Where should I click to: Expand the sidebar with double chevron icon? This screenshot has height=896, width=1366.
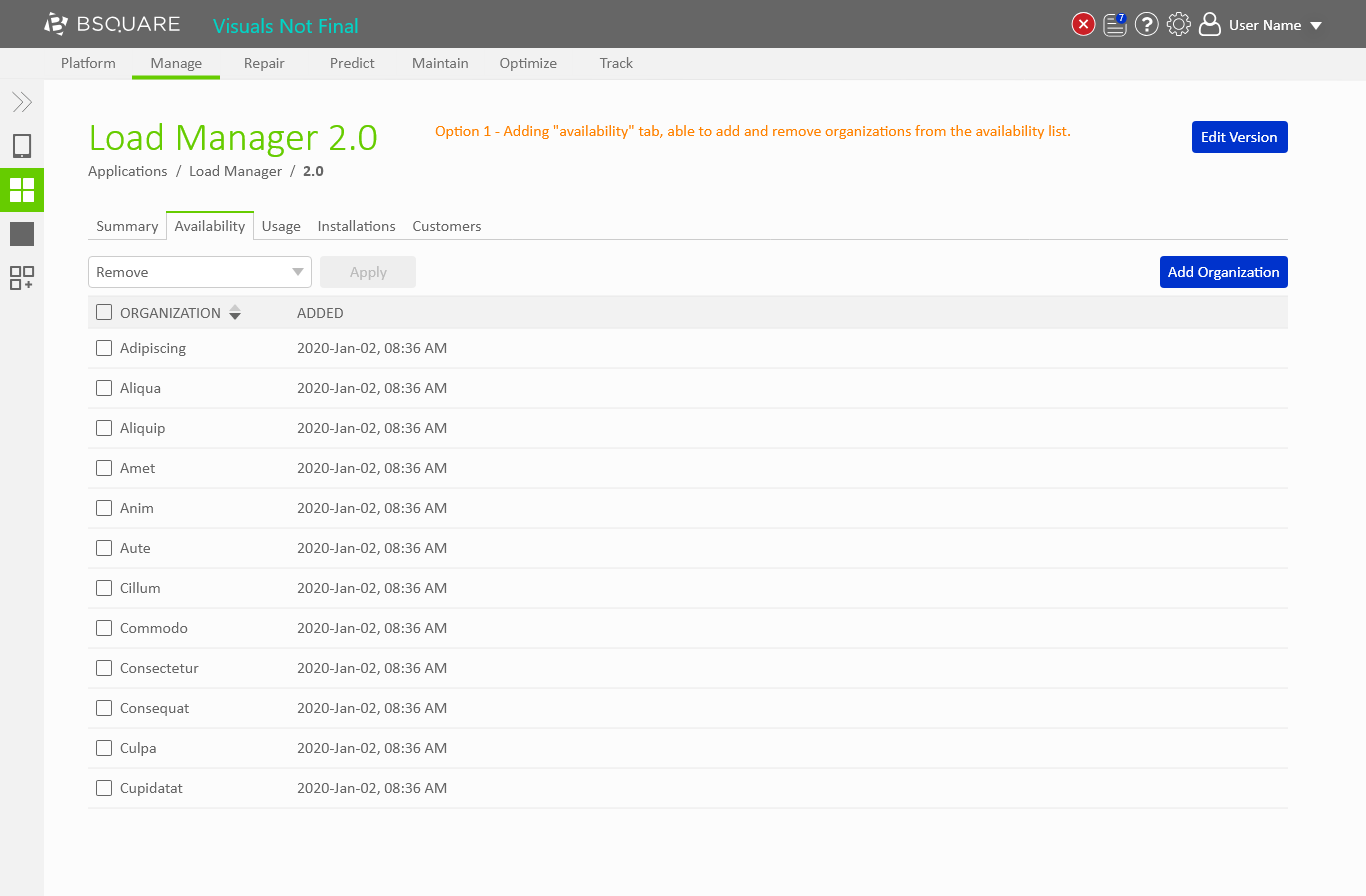[22, 102]
